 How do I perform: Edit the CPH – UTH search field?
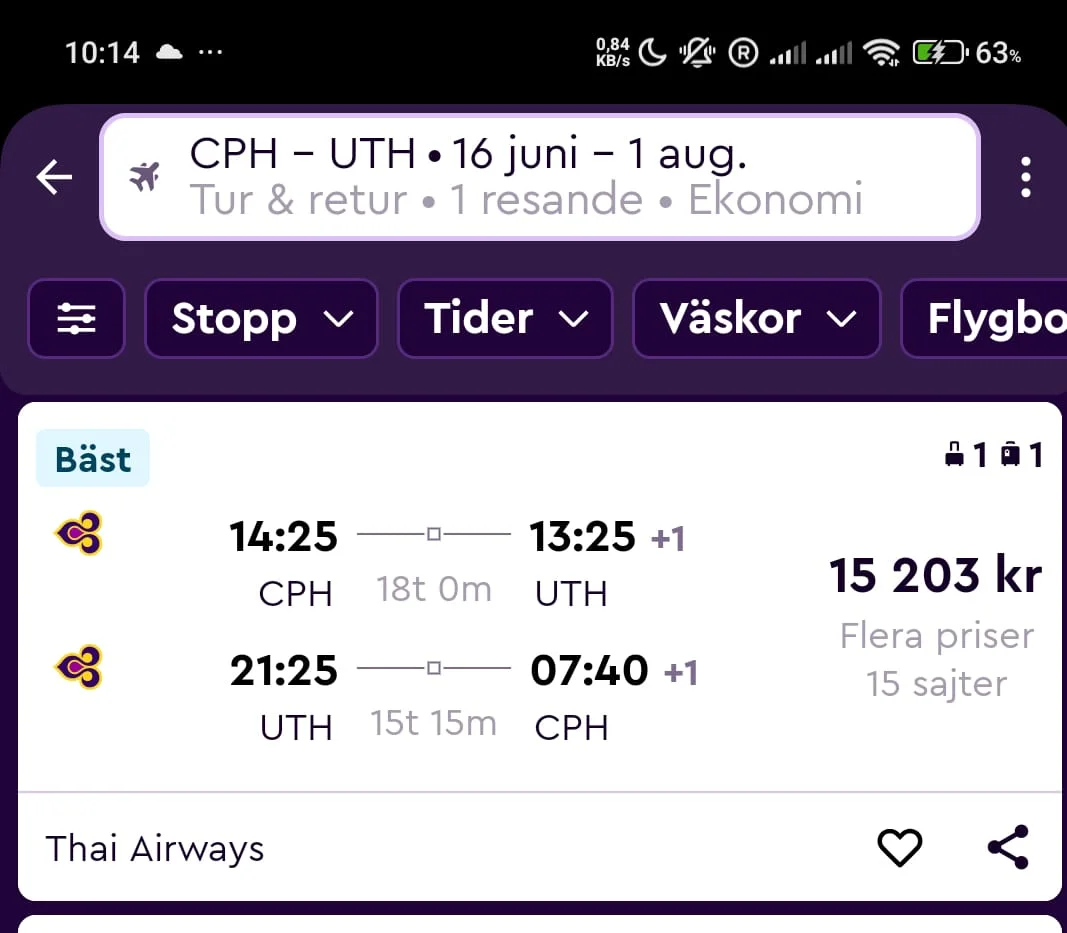pos(540,178)
